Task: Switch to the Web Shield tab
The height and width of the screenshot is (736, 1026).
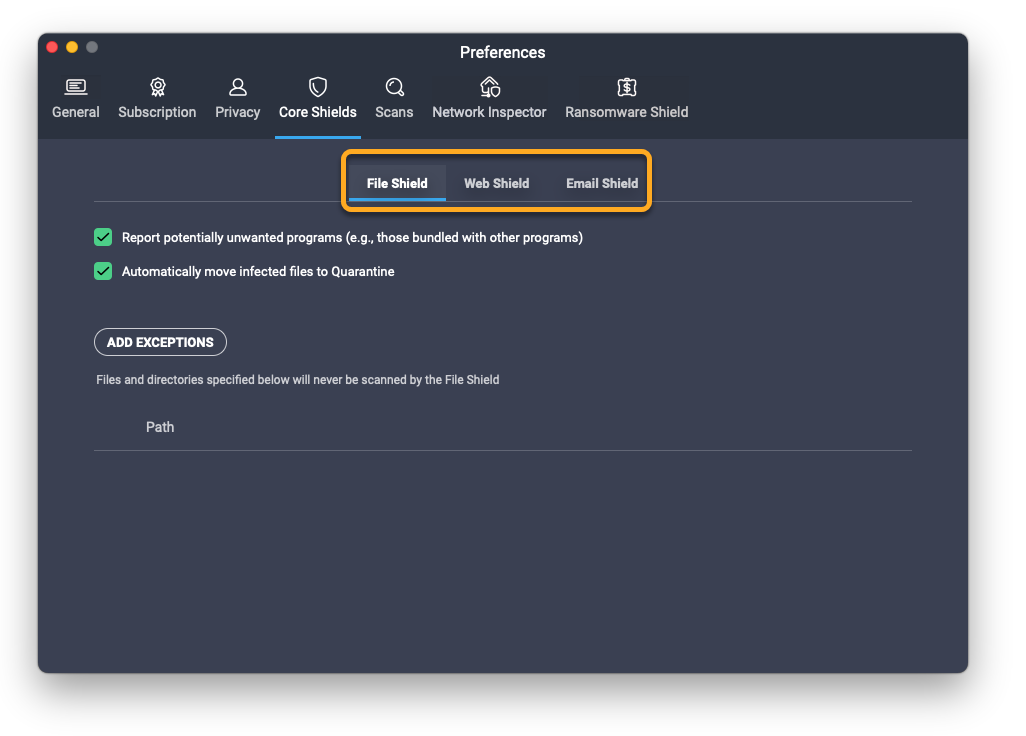Action: point(496,183)
